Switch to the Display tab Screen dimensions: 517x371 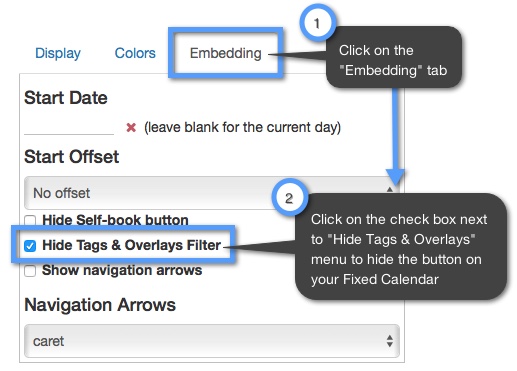pyautogui.click(x=58, y=53)
